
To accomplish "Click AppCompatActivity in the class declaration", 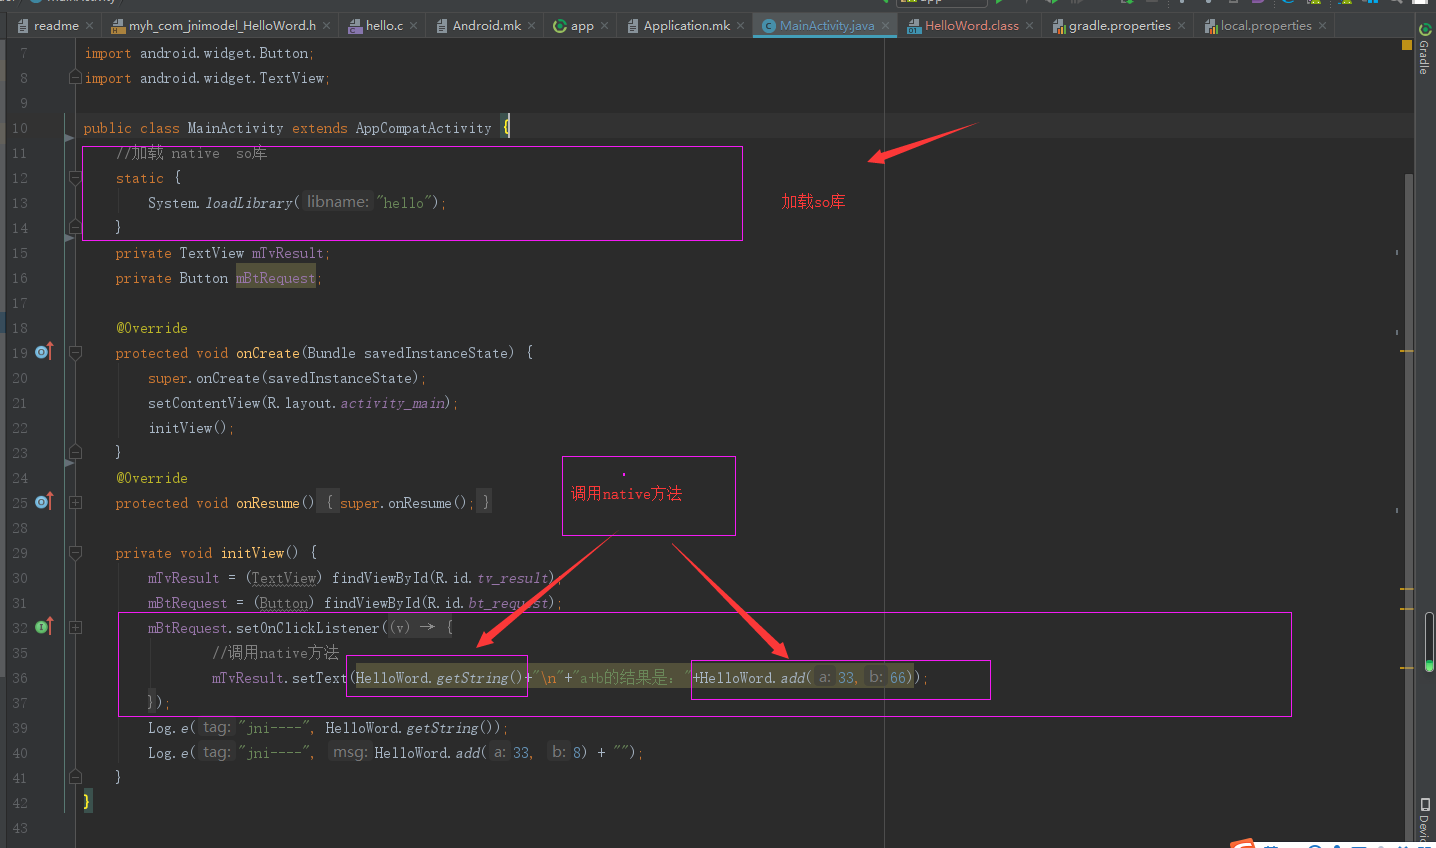I will (424, 128).
